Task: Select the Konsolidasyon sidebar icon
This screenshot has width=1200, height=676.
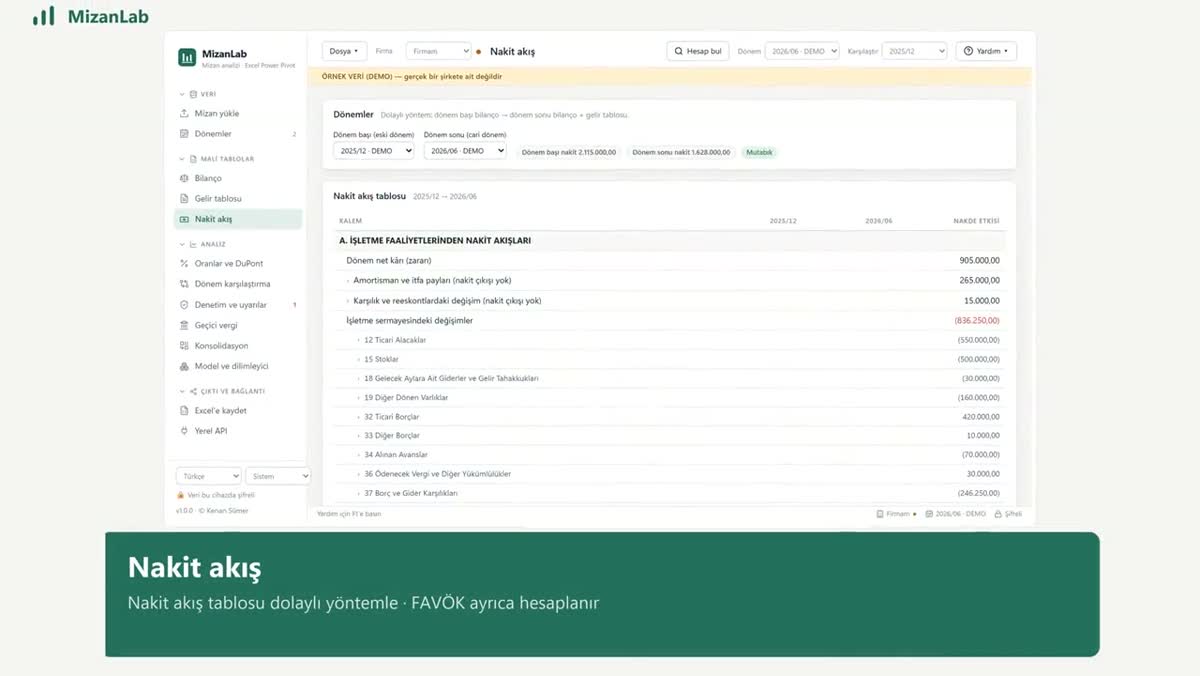Action: click(184, 346)
